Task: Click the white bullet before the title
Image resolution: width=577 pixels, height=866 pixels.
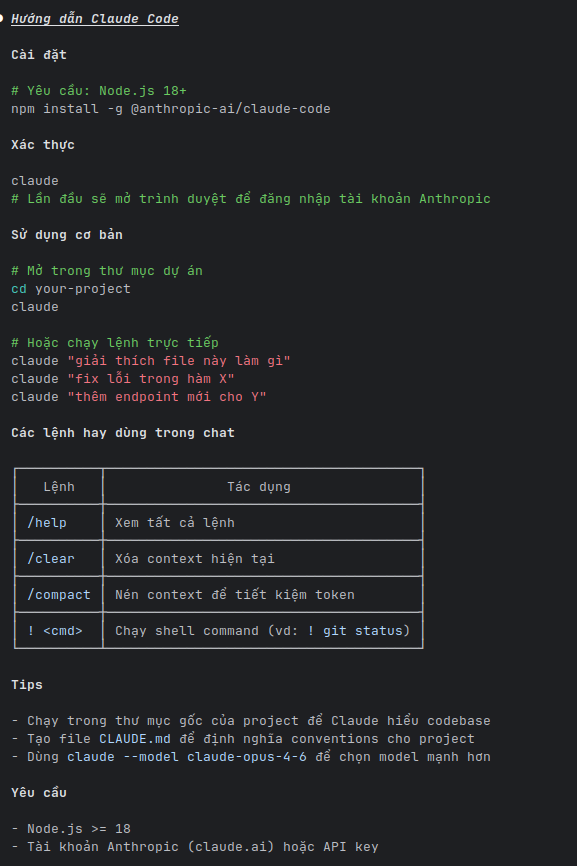Action: click(2, 18)
